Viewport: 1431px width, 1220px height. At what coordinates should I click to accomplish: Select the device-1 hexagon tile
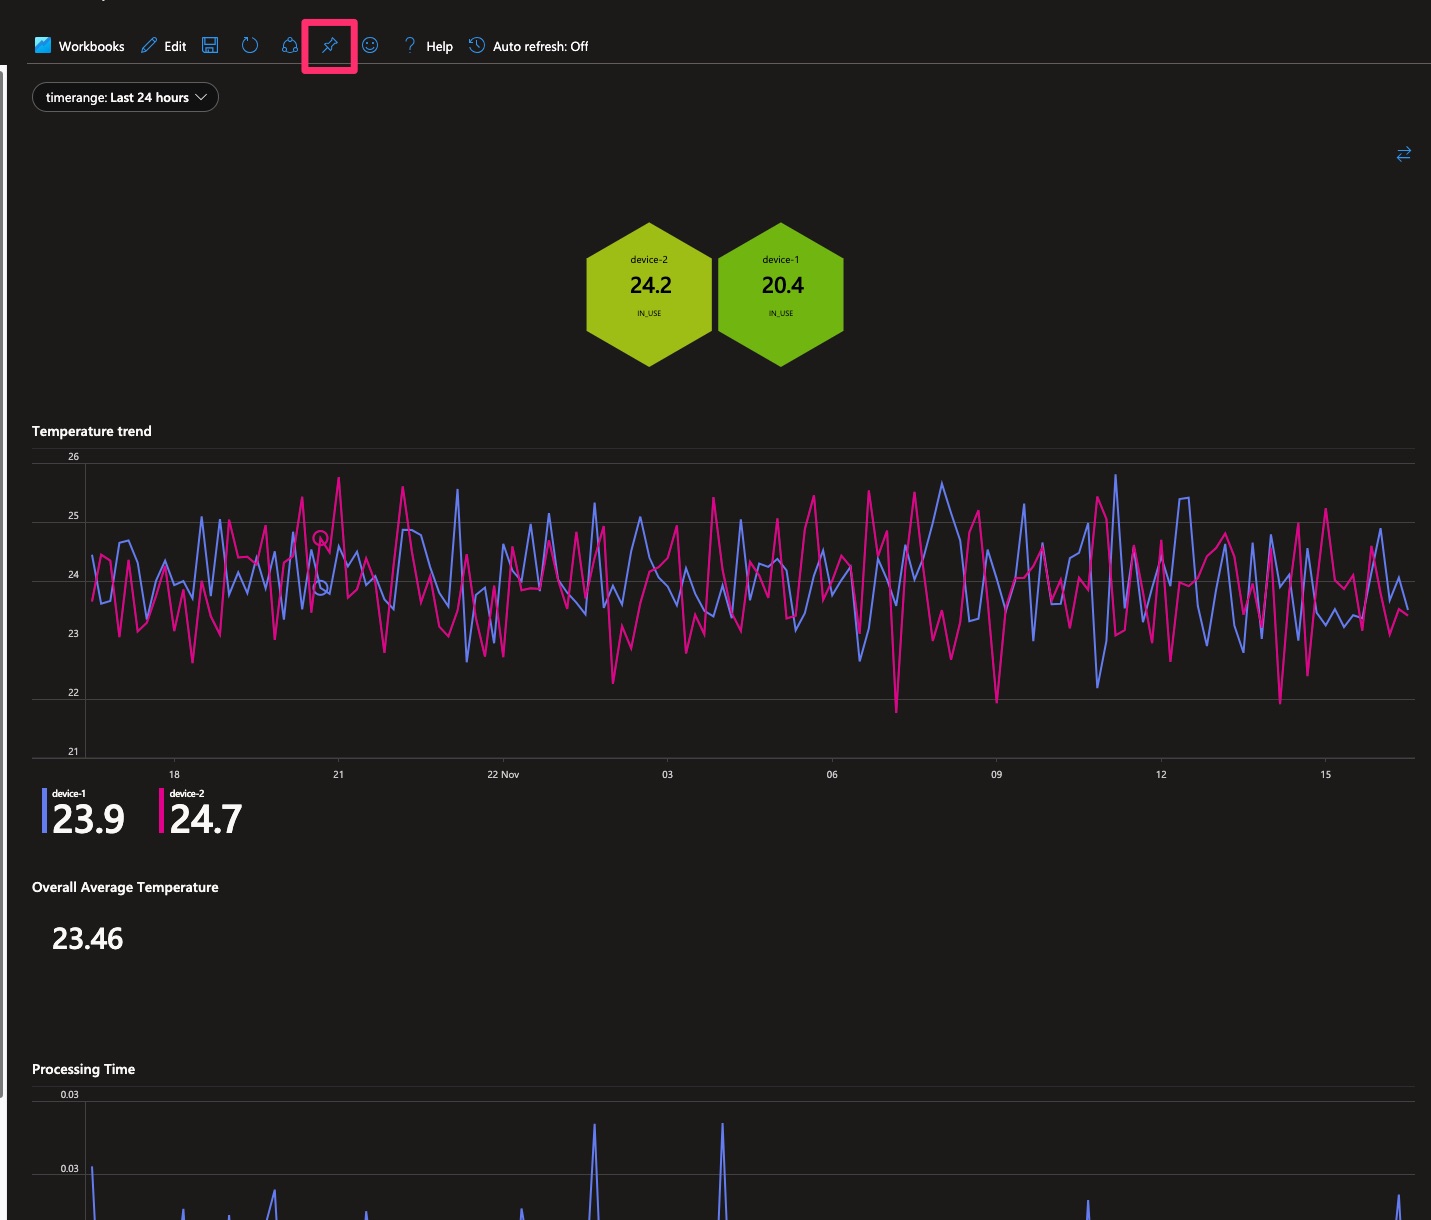click(x=781, y=294)
